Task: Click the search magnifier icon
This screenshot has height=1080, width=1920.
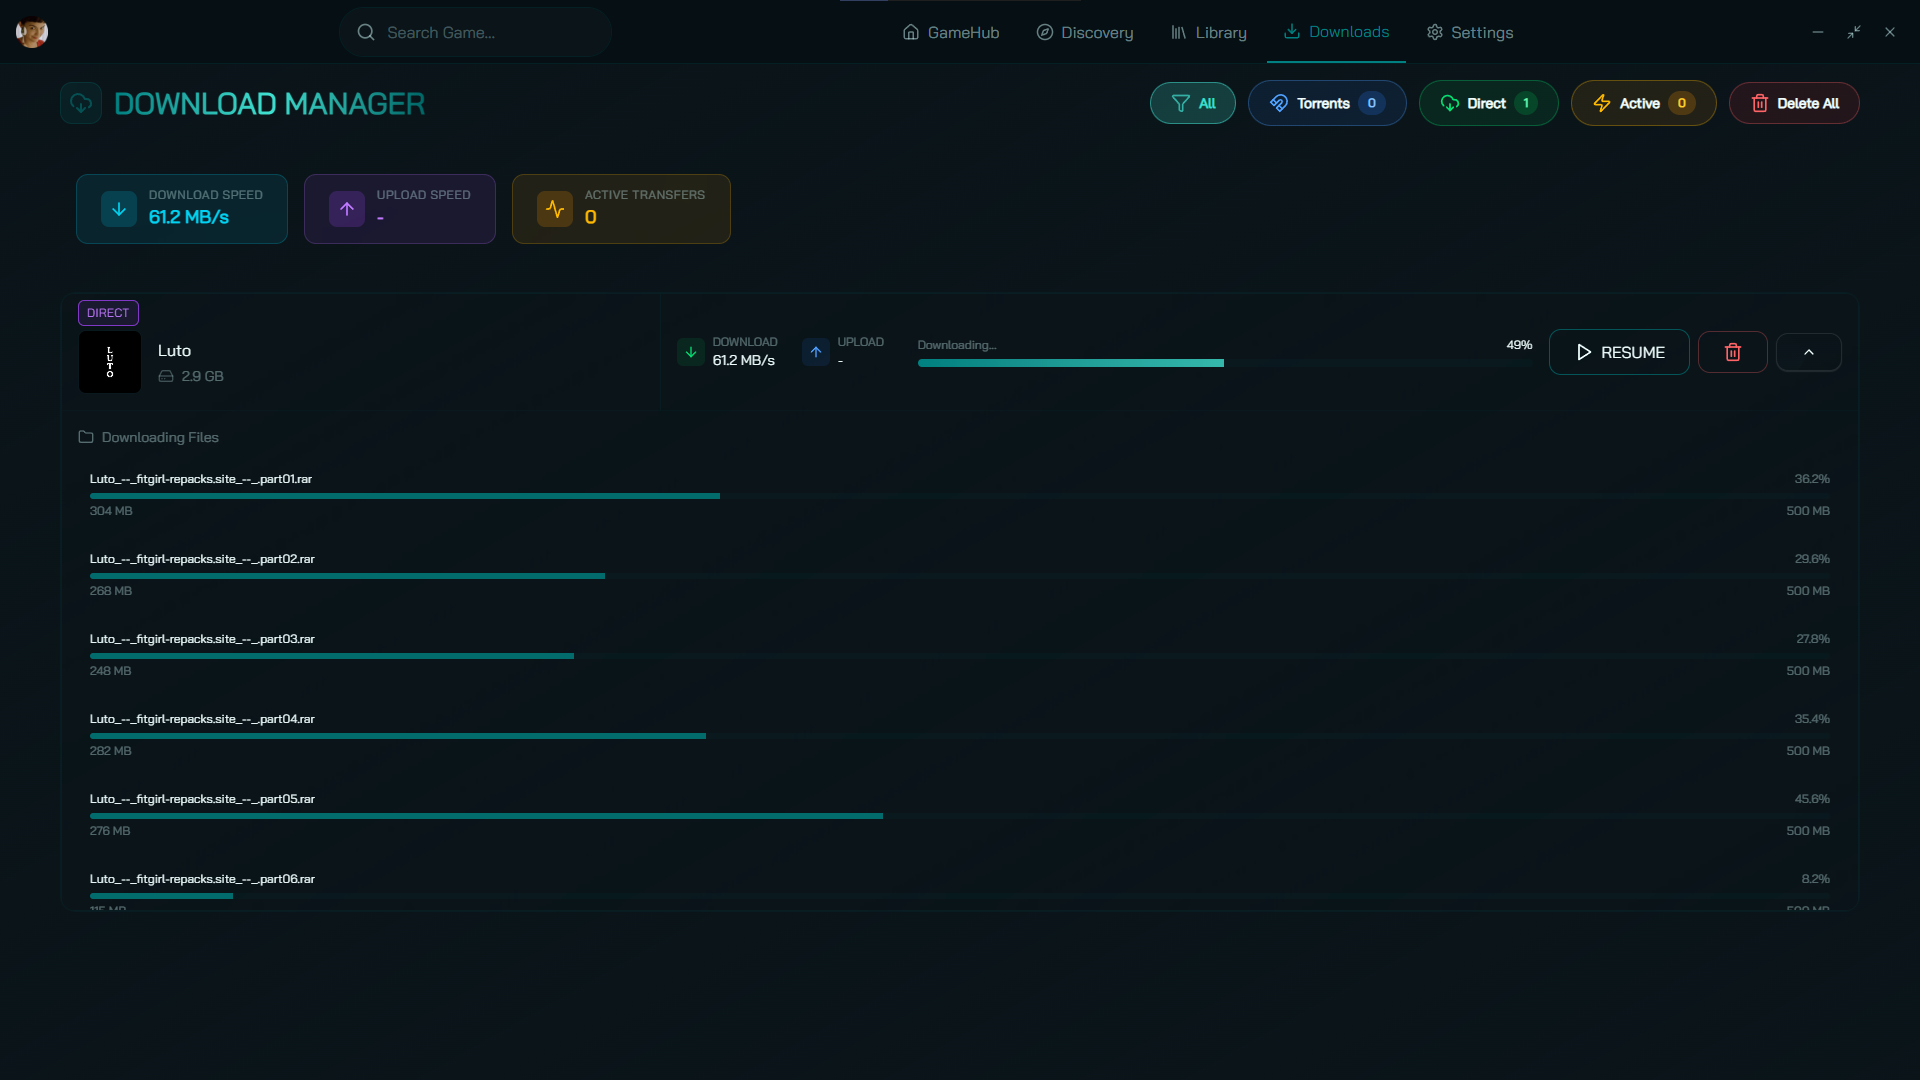Action: point(366,32)
